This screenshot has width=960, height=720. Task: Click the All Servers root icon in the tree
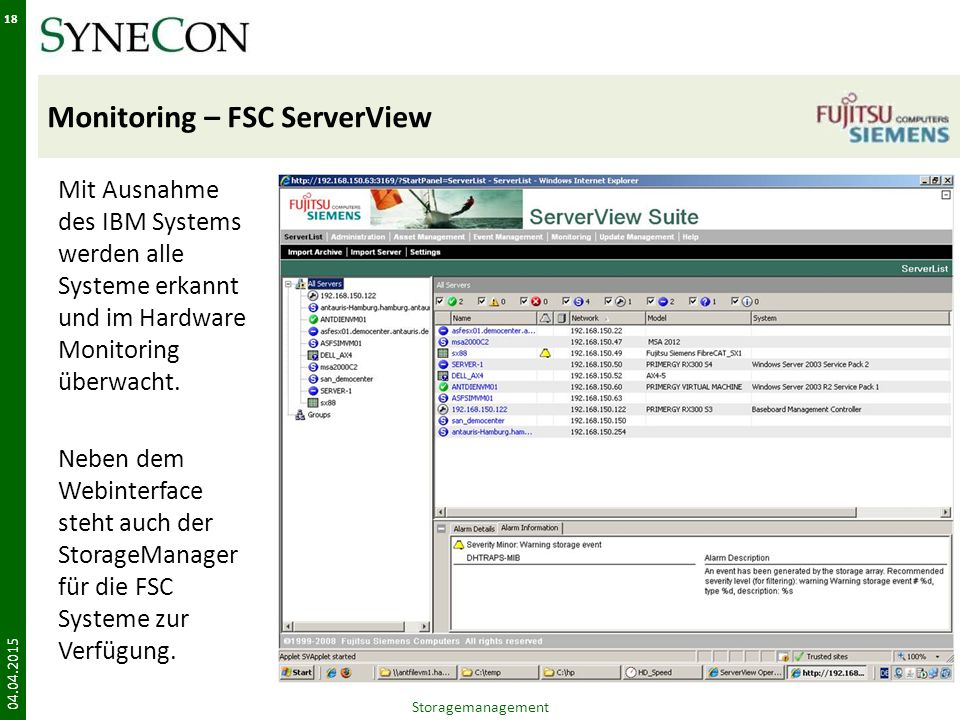click(x=300, y=284)
